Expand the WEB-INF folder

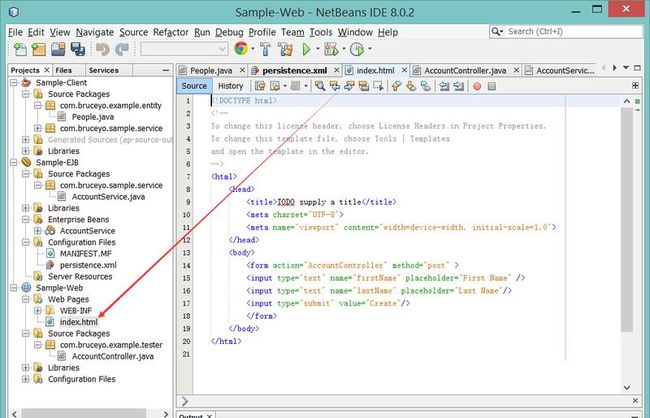point(38,310)
